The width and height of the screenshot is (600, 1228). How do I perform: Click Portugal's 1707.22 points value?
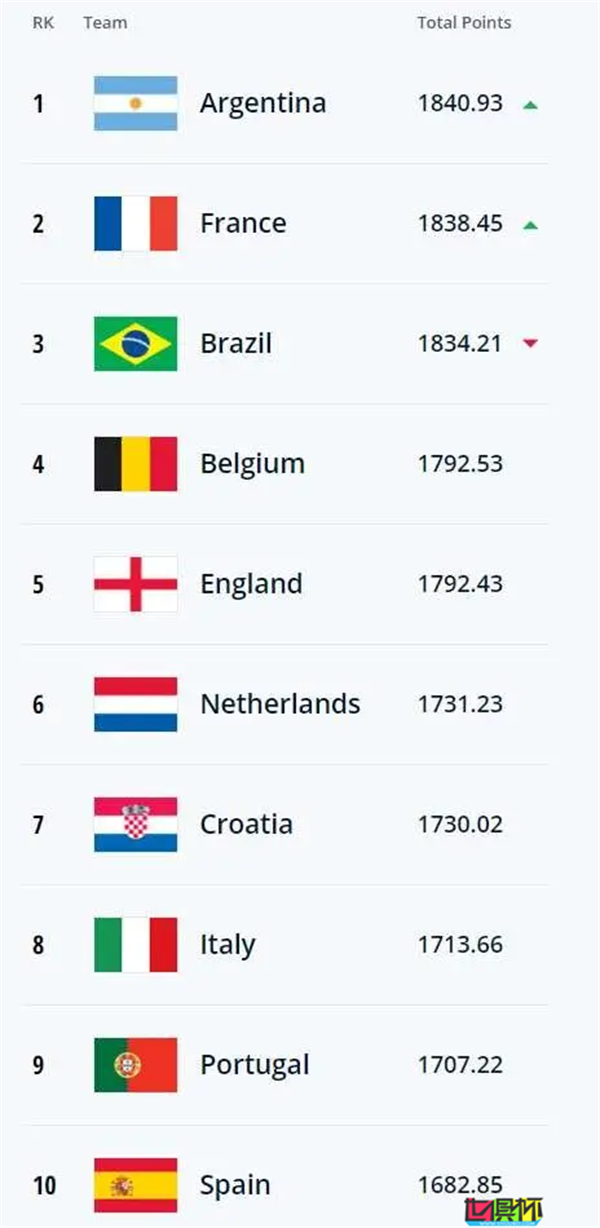point(460,1065)
